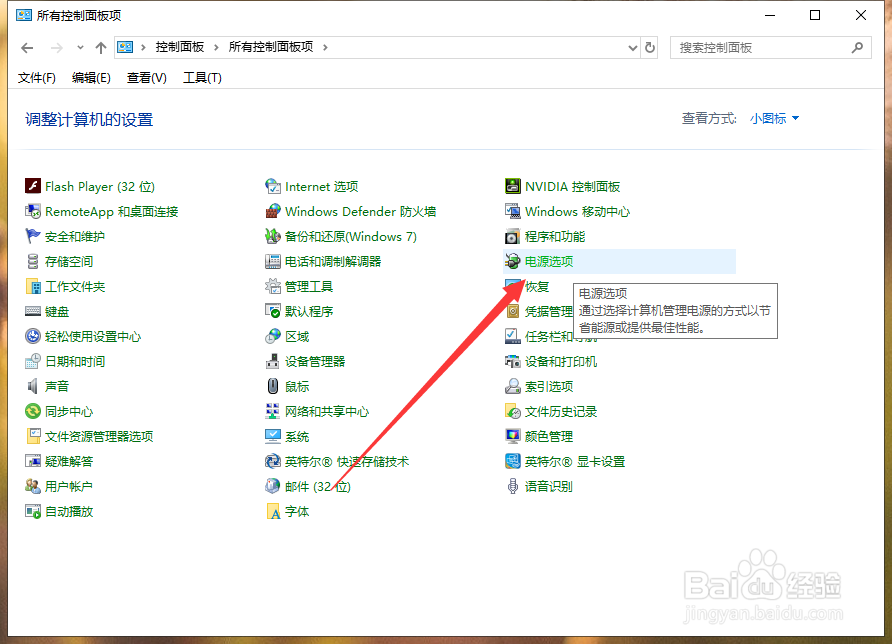Click the 键盘 keyboard icon
Image resolution: width=892 pixels, height=644 pixels.
tap(33, 311)
